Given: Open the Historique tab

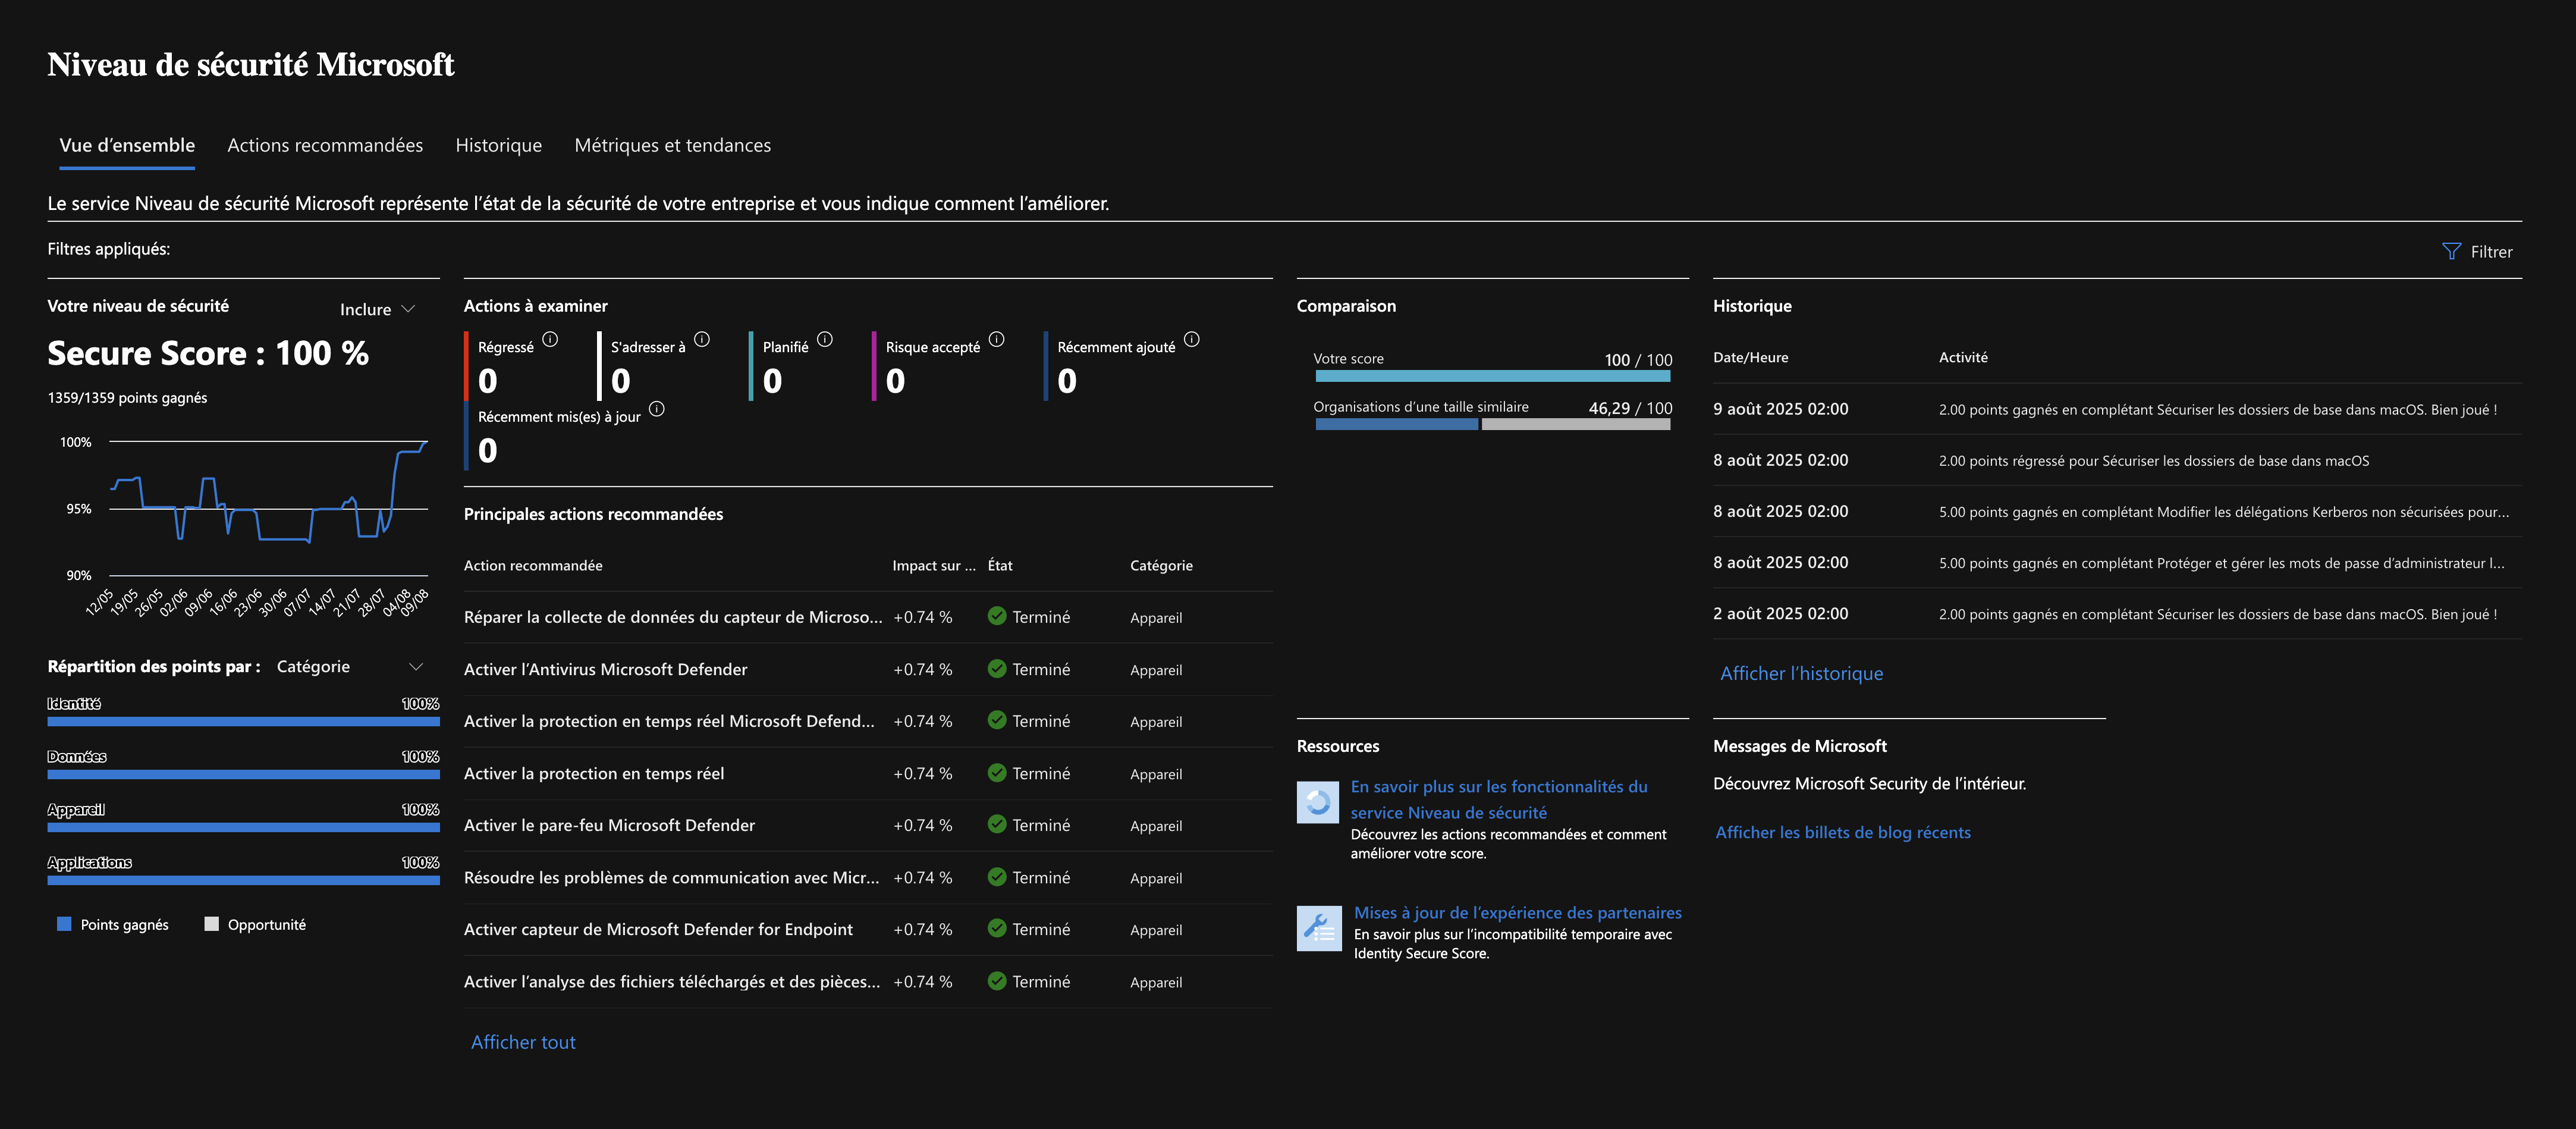Looking at the screenshot, I should [498, 145].
